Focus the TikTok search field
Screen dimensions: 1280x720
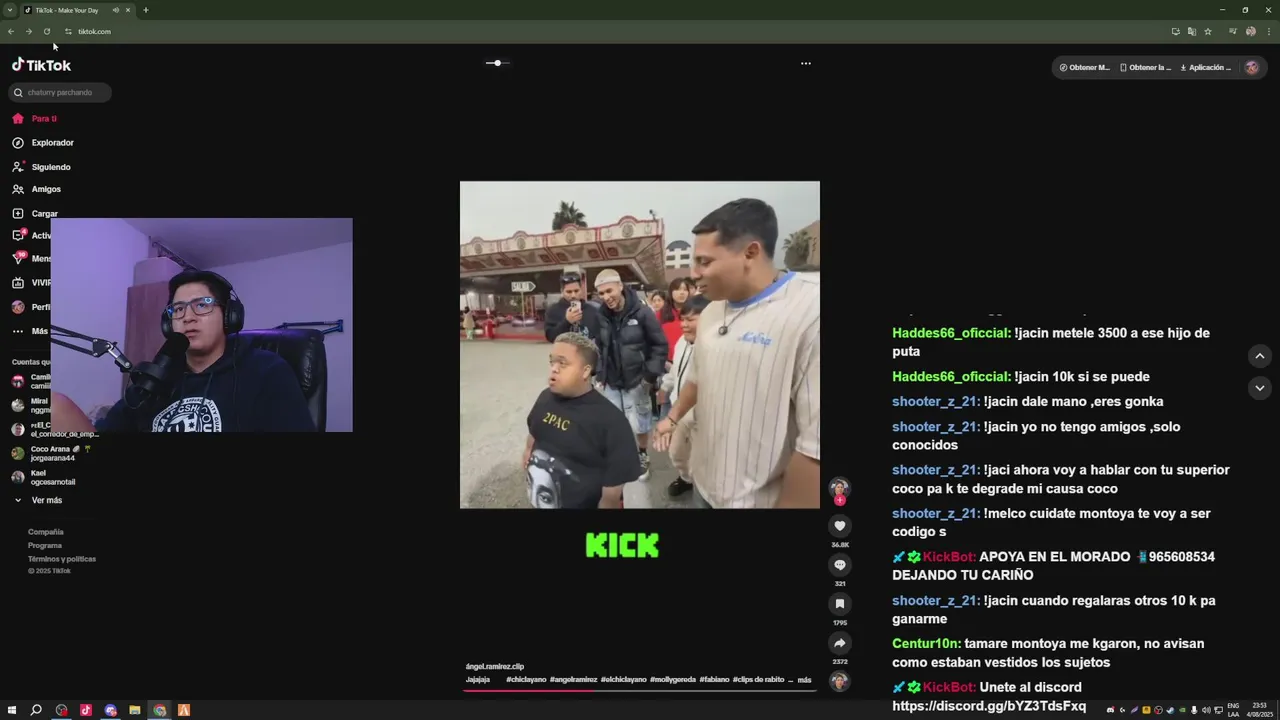pyautogui.click(x=61, y=92)
